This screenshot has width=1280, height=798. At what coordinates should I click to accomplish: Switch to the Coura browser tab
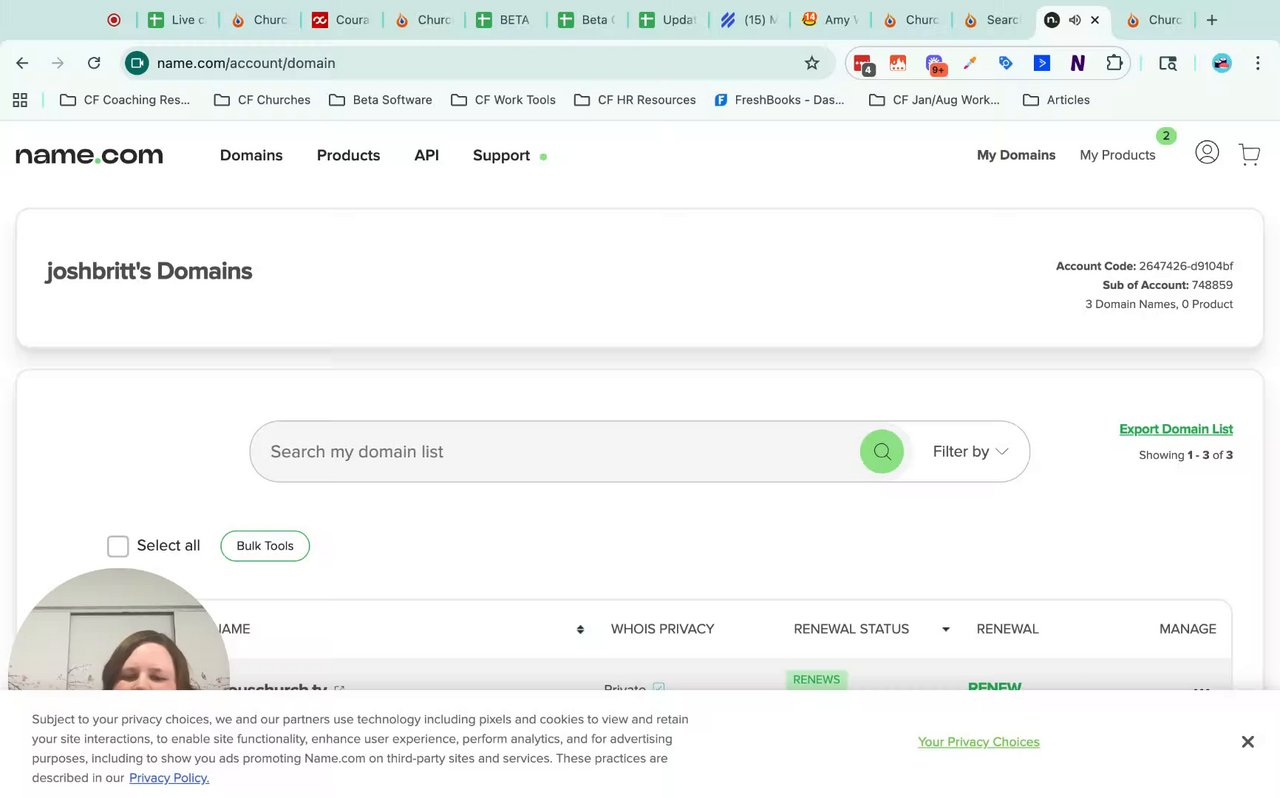341,20
